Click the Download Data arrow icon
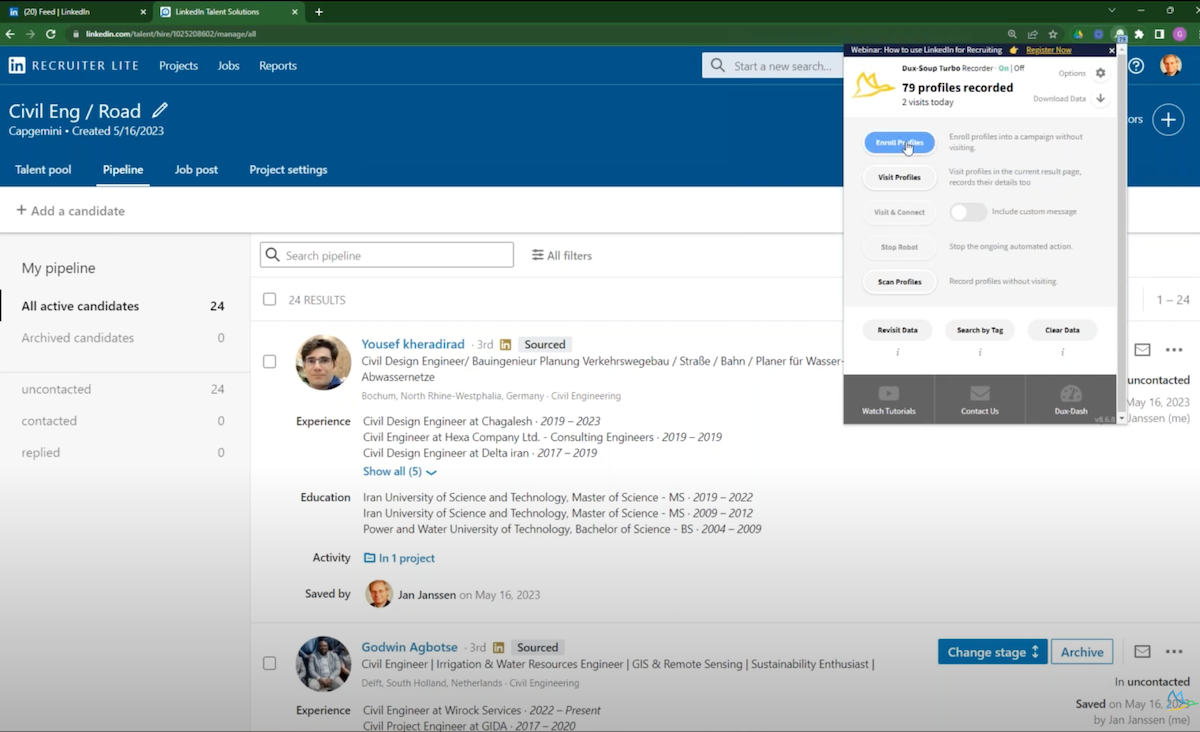The image size is (1200, 732). [1100, 99]
